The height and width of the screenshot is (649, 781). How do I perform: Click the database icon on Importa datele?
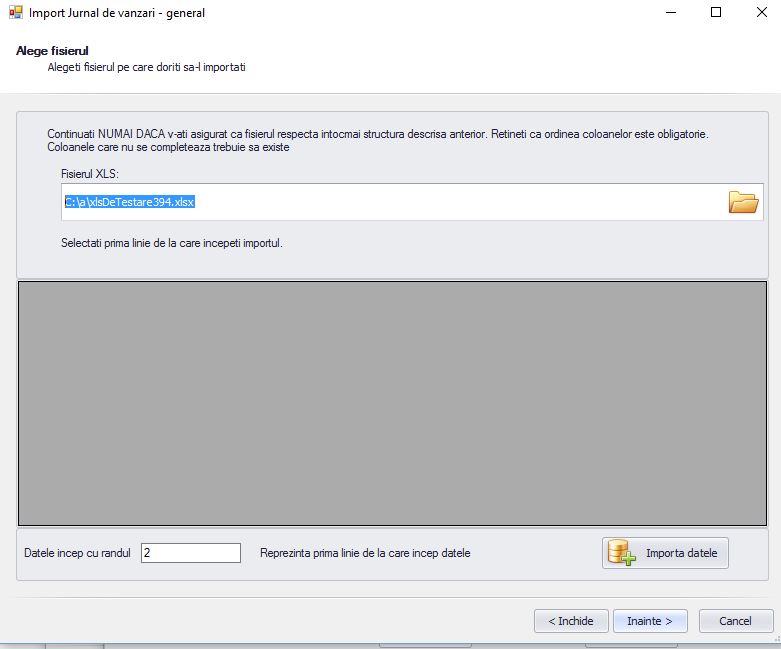pyautogui.click(x=622, y=553)
